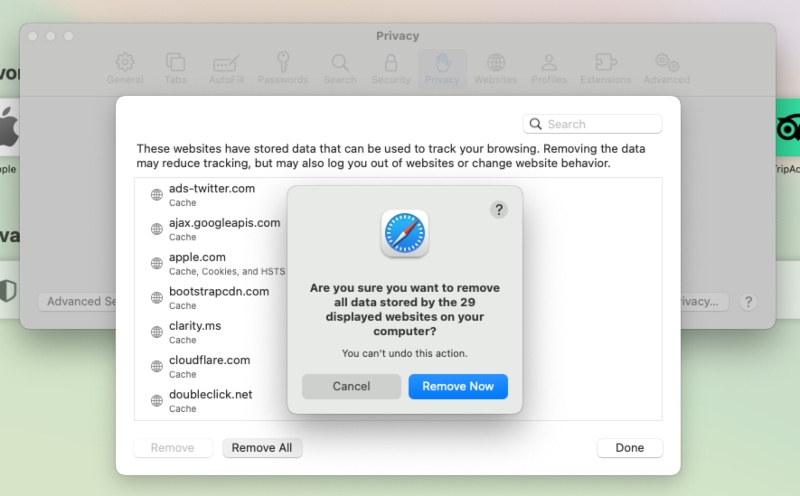Click the globe icon beside cloudflare.com
This screenshot has width=800, height=496.
pyautogui.click(x=157, y=366)
